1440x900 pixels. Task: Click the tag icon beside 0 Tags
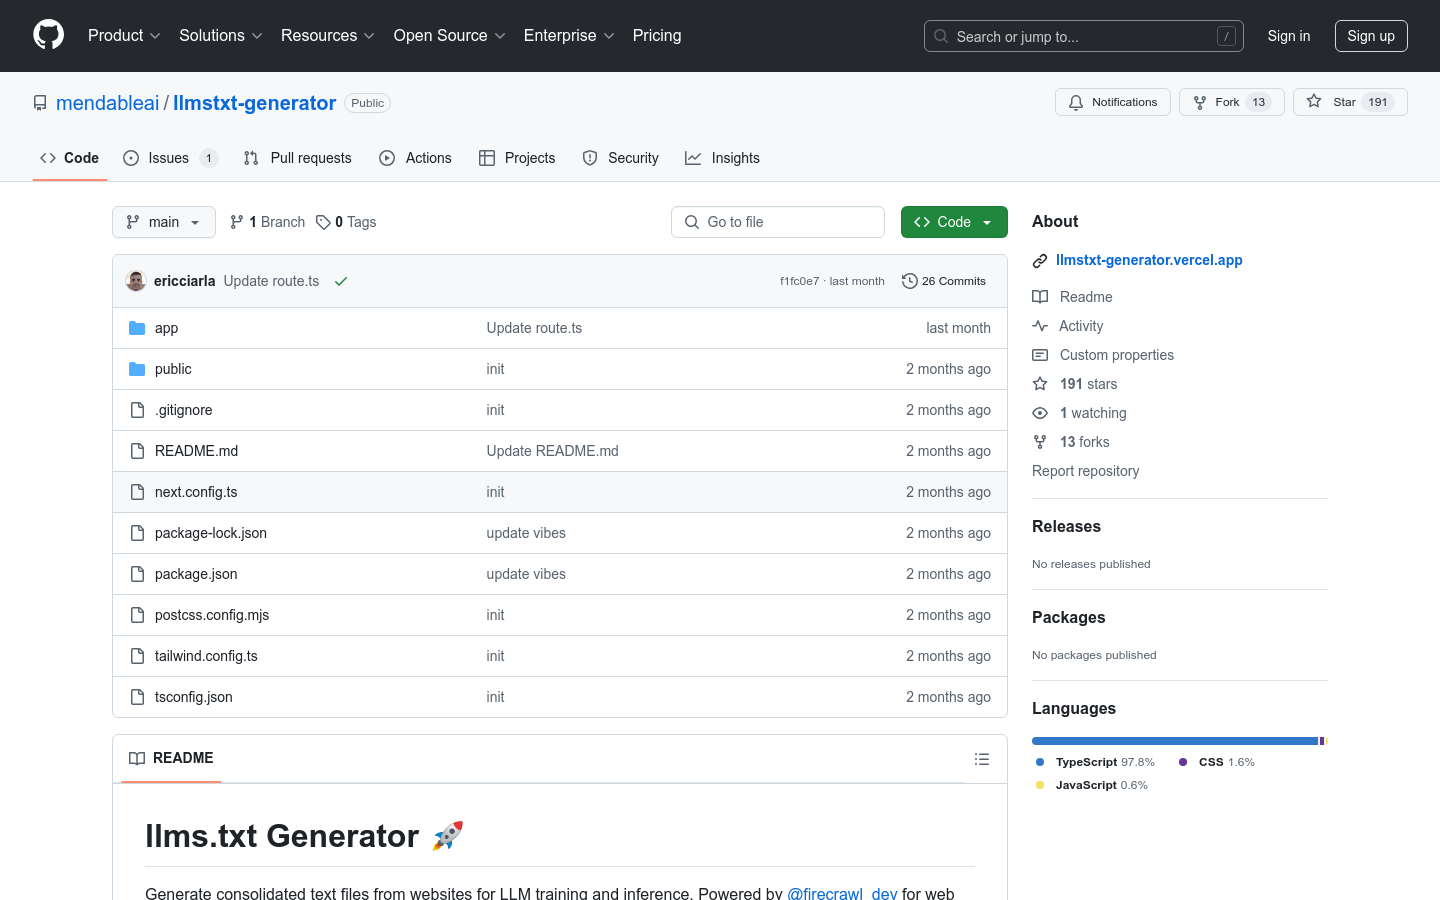[x=323, y=222]
